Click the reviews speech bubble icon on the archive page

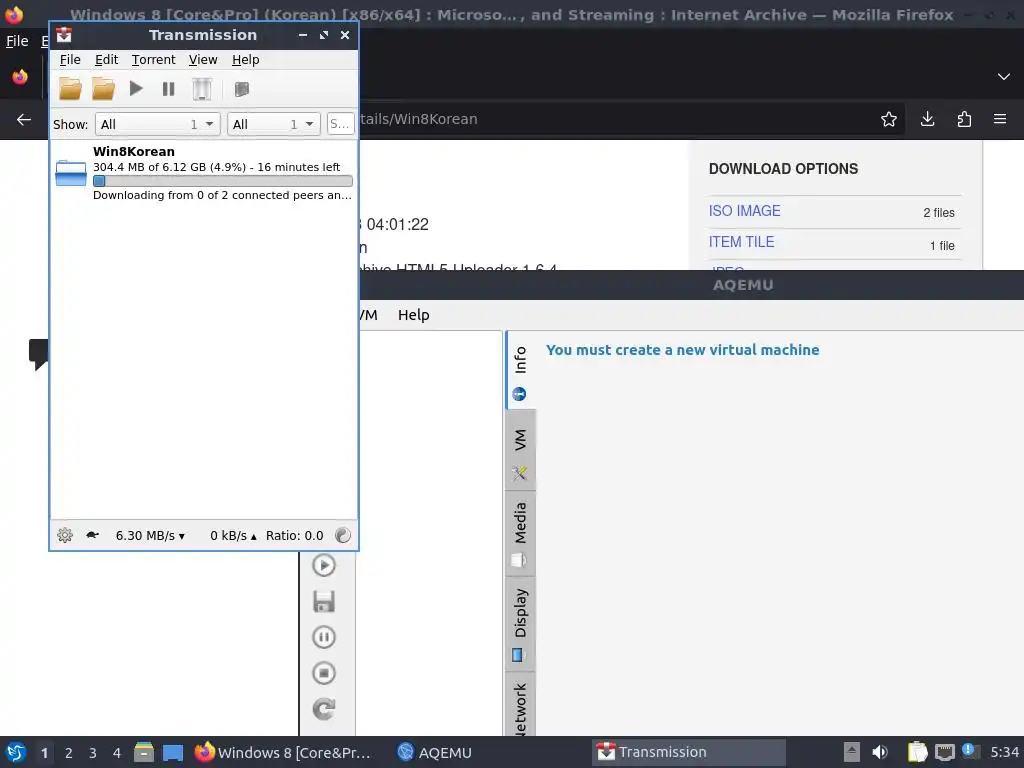pos(39,353)
